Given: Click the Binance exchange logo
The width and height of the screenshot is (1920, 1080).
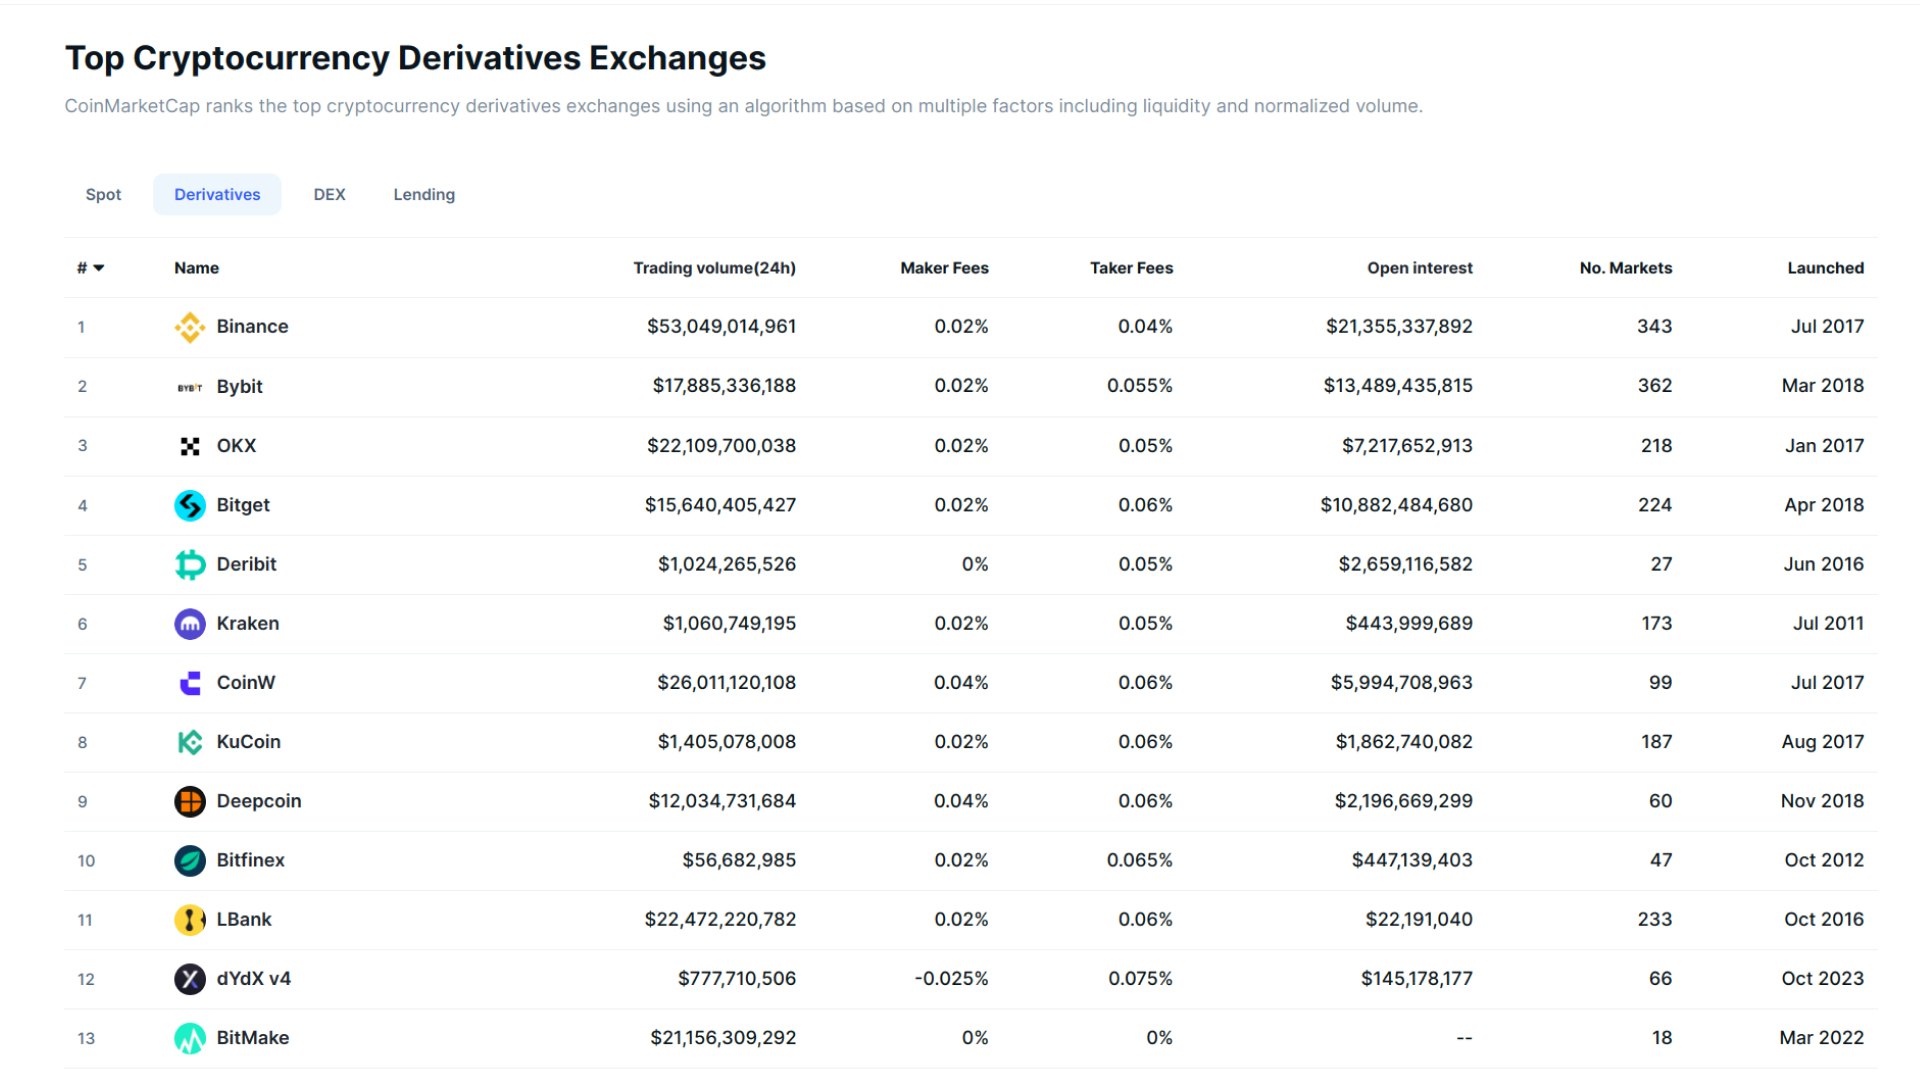Looking at the screenshot, I should [x=189, y=326].
